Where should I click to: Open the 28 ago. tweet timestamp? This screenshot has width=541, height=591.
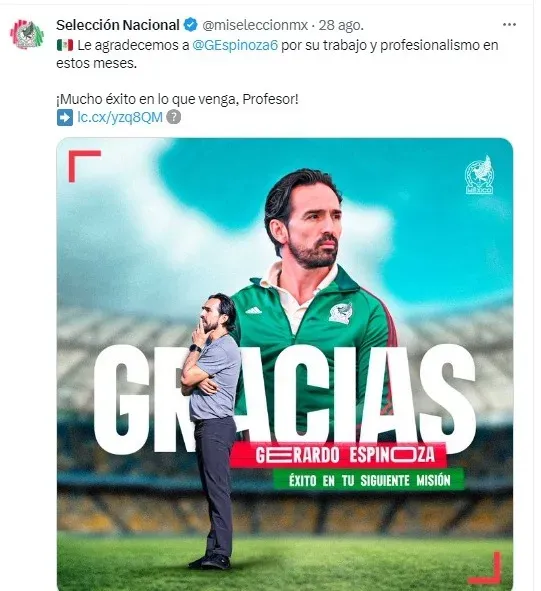pyautogui.click(x=341, y=25)
